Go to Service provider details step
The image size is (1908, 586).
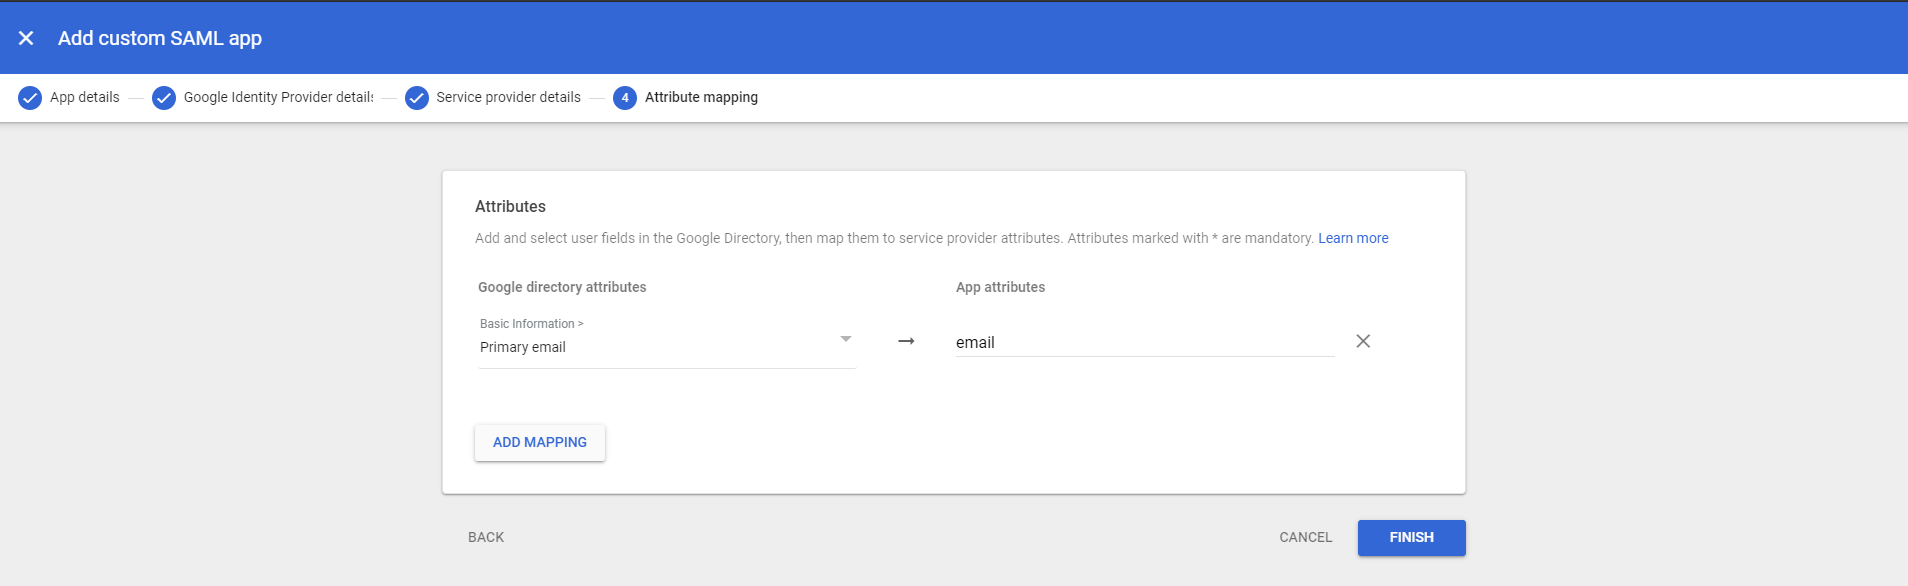508,97
